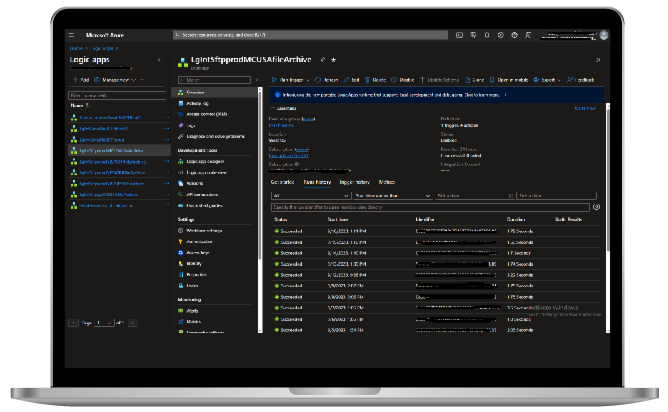Open the page number dropdown
The height and width of the screenshot is (412, 668).
point(104,323)
